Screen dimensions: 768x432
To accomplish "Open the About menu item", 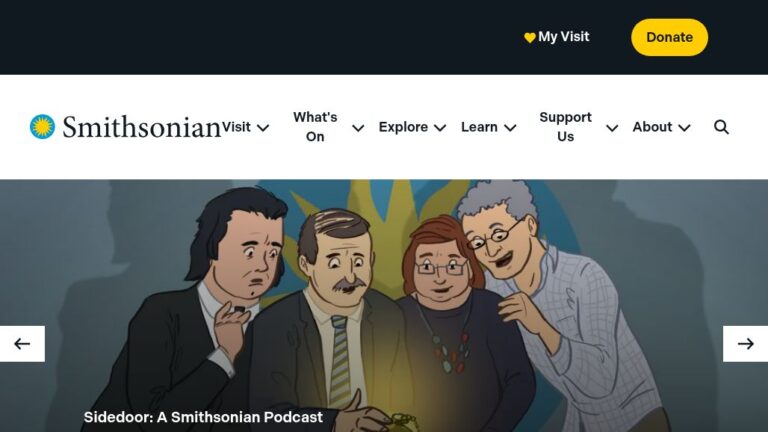I will pyautogui.click(x=652, y=127).
